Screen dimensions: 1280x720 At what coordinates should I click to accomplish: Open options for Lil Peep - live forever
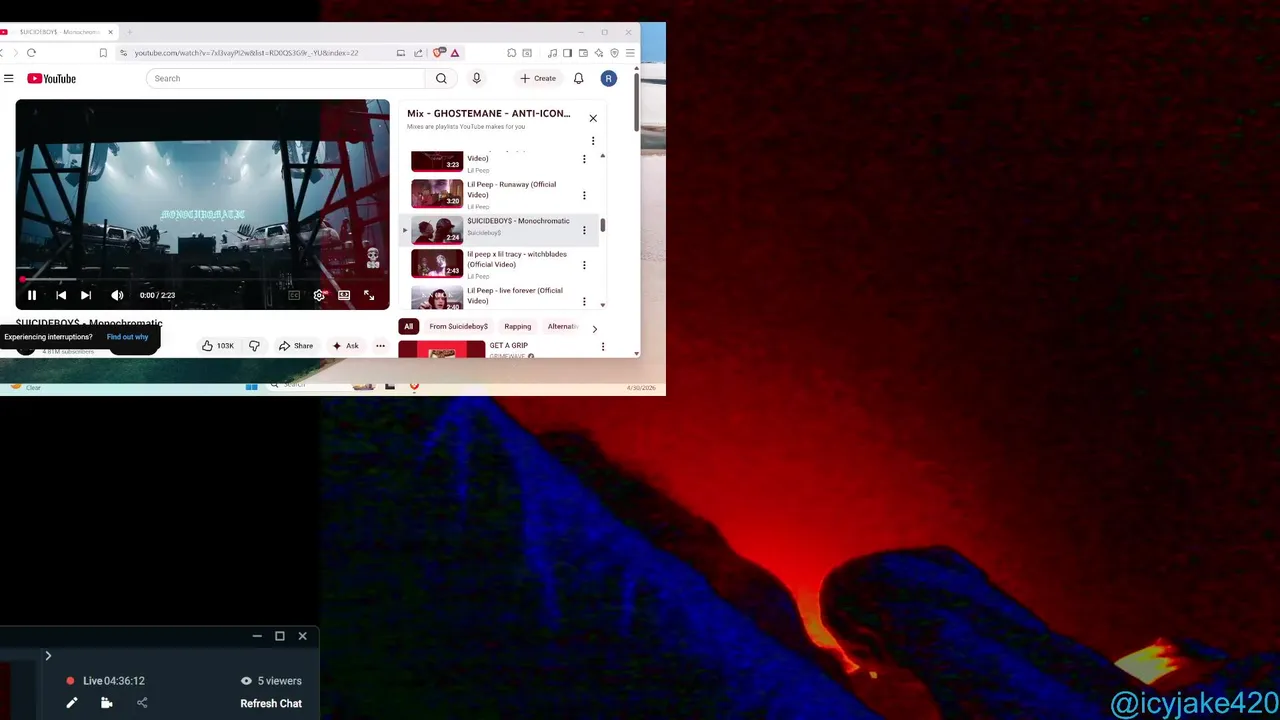tap(584, 299)
